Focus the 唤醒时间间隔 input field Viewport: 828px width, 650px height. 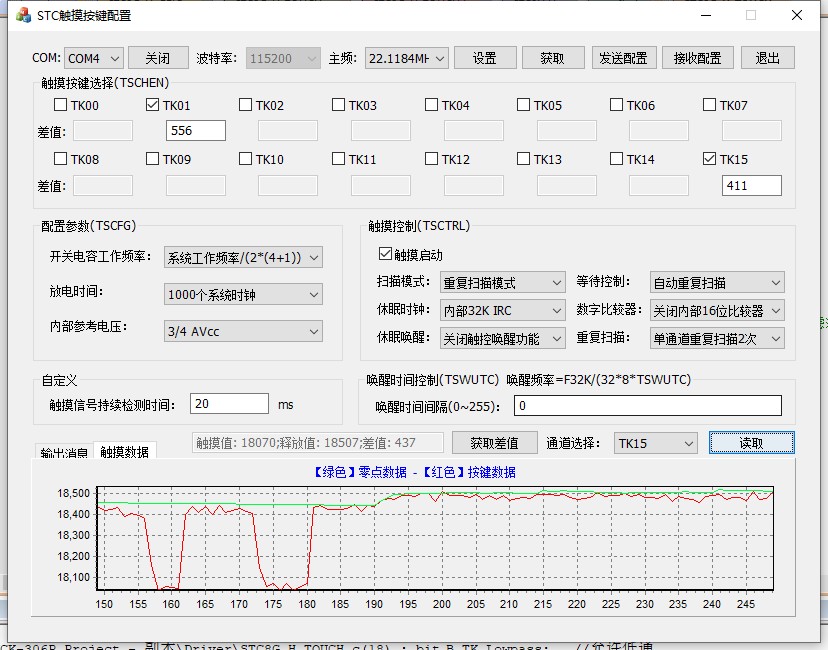coord(647,406)
